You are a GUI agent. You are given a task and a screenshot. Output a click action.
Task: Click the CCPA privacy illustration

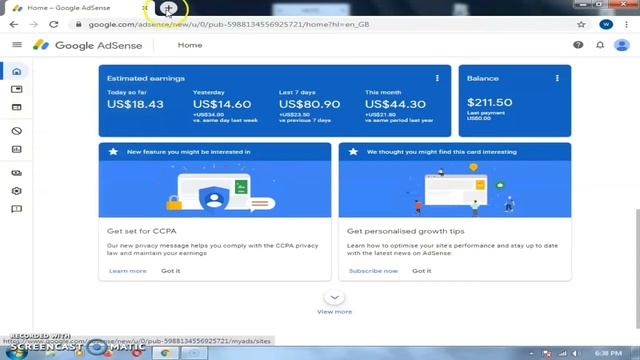coord(215,189)
